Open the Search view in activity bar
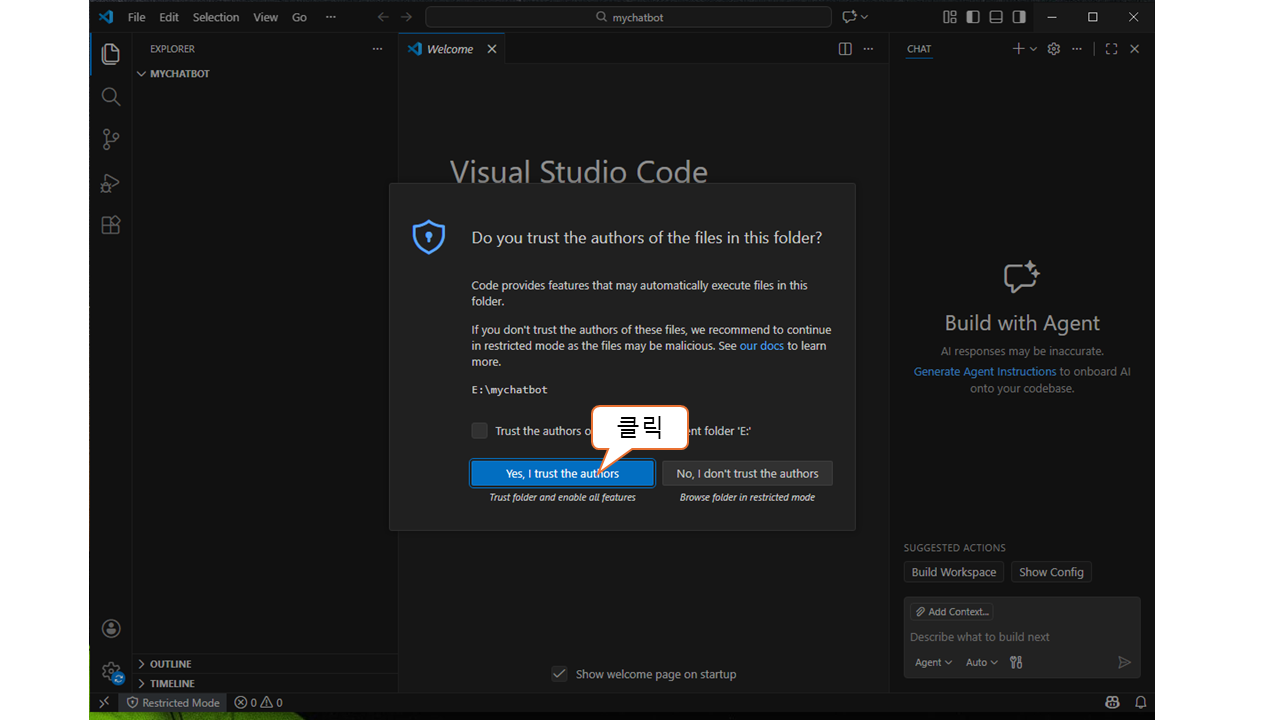1280x720 pixels. coord(111,97)
